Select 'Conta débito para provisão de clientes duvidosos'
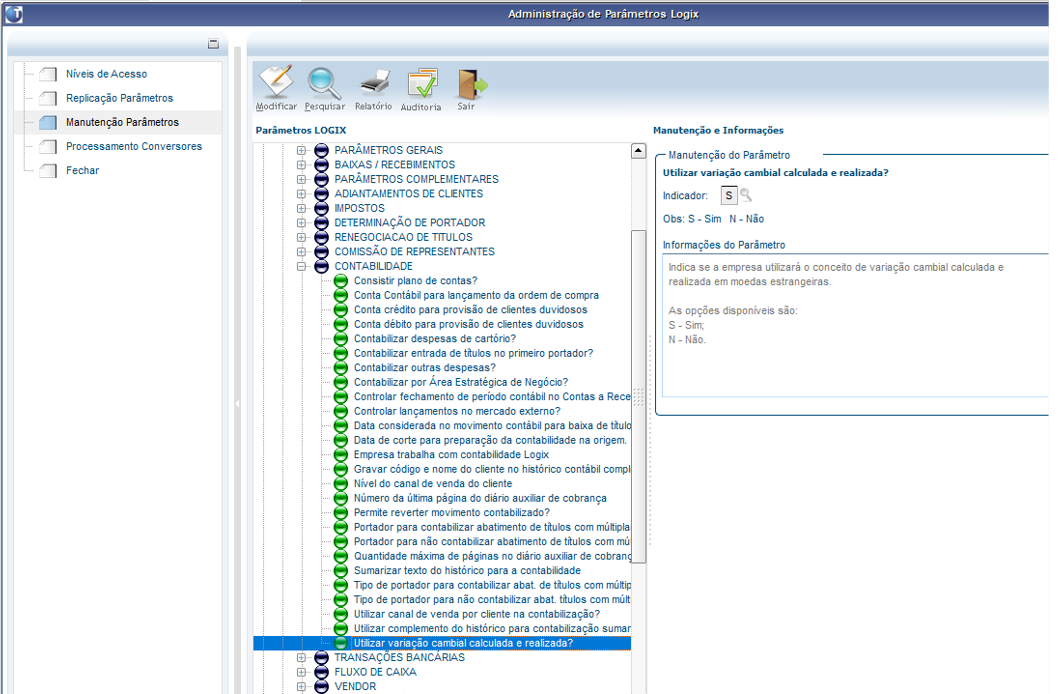The width and height of the screenshot is (1060, 694). 468,324
